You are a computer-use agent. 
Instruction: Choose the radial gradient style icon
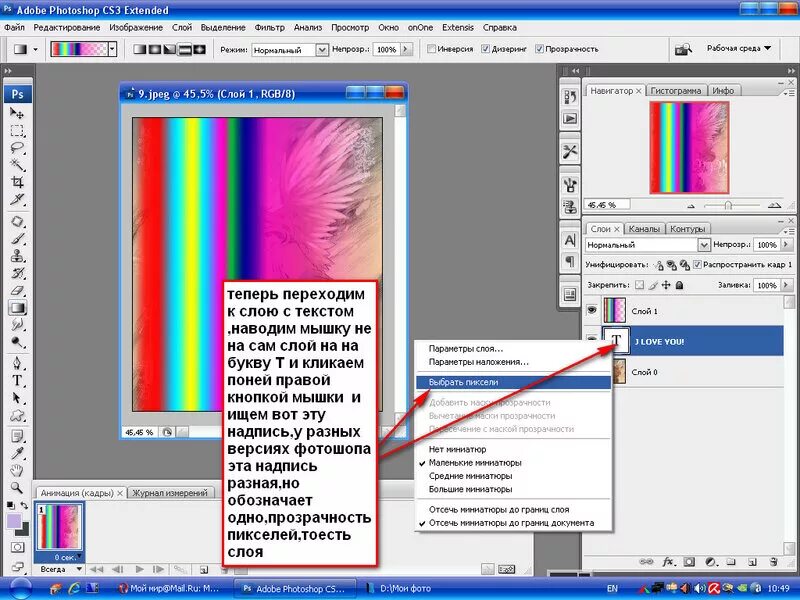click(x=155, y=49)
